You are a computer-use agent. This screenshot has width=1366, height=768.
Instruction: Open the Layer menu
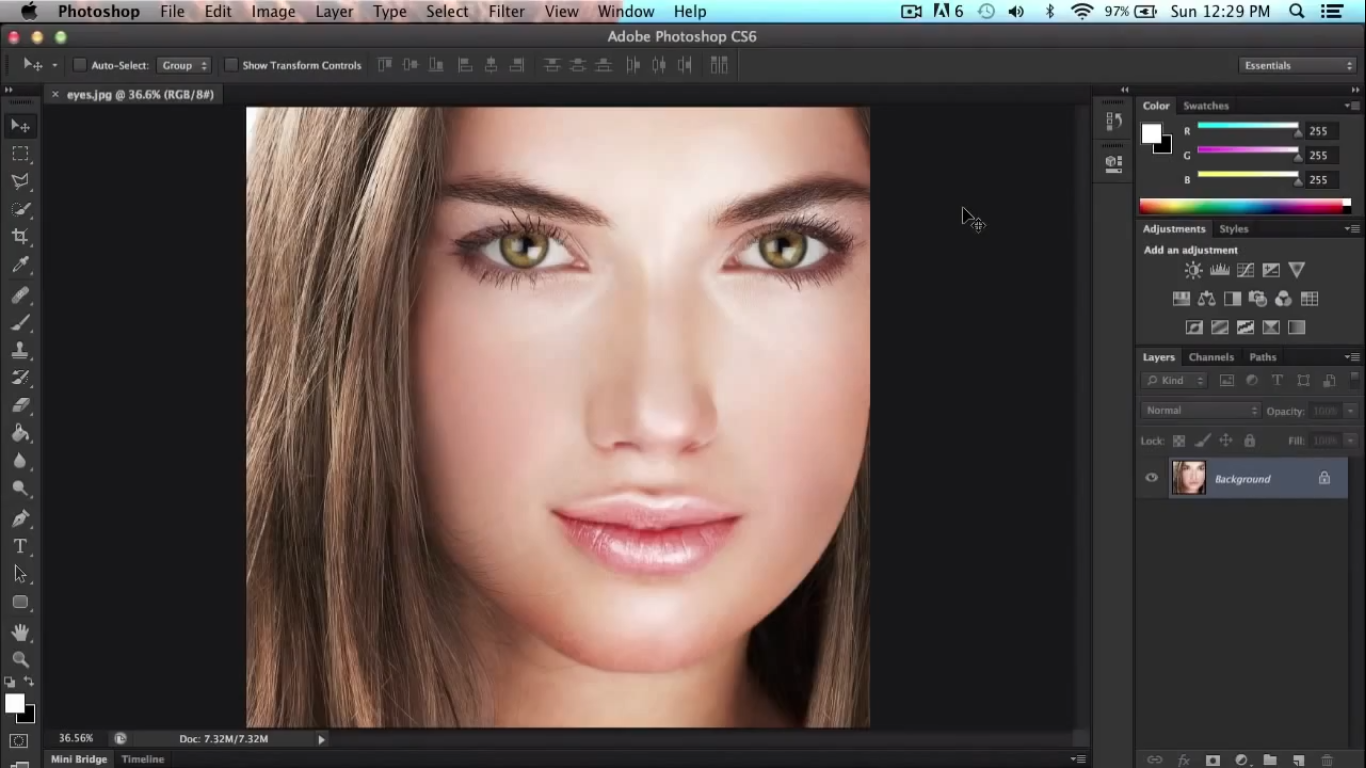tap(334, 11)
